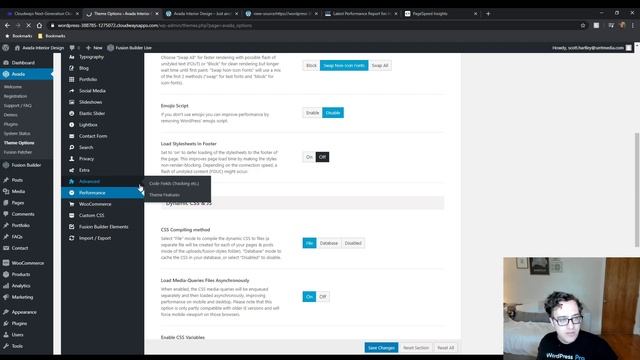Click the Marketing megaphone icon
Image resolution: width=640 pixels, height=360 pixels.
[x=6, y=297]
